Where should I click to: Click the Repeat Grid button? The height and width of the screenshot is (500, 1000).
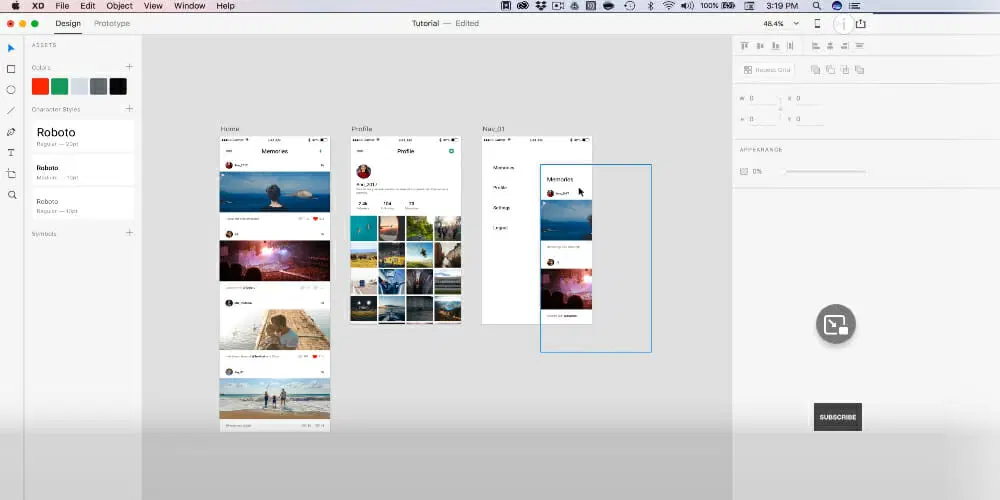pyautogui.click(x=767, y=70)
